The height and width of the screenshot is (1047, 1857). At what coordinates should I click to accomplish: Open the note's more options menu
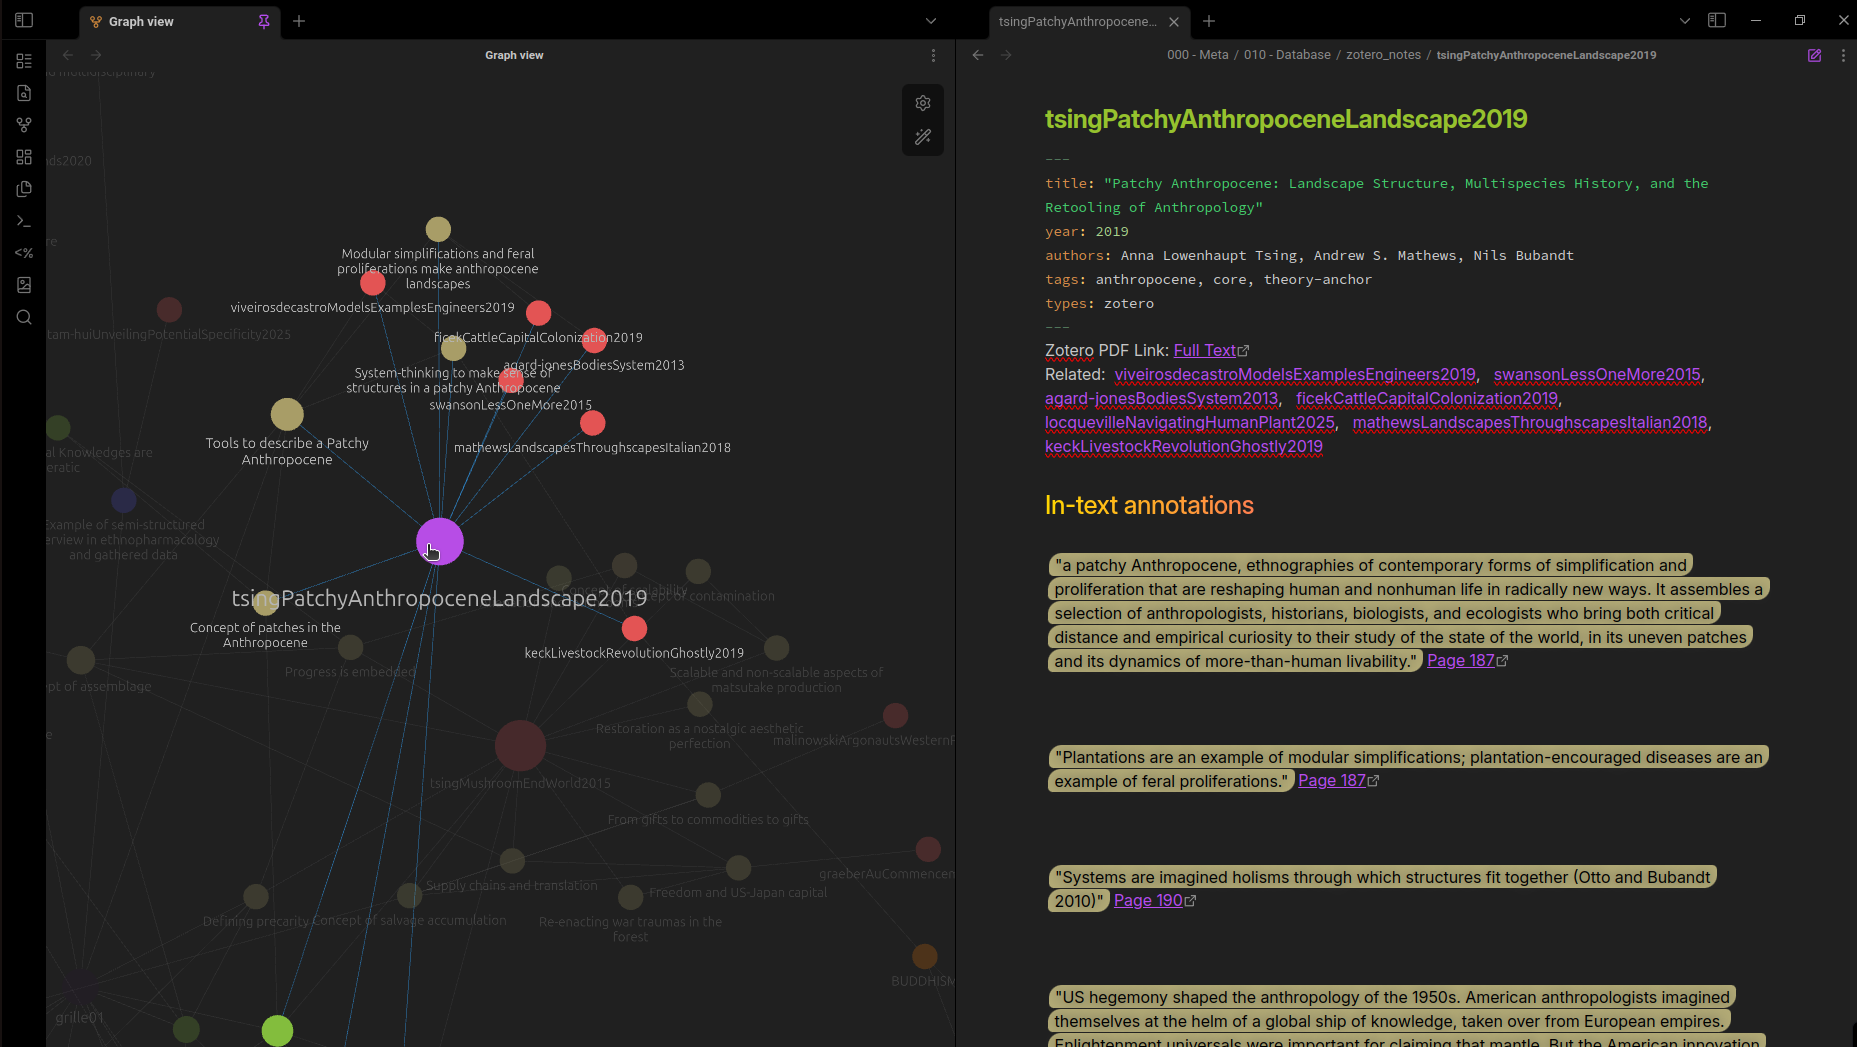coord(1843,55)
